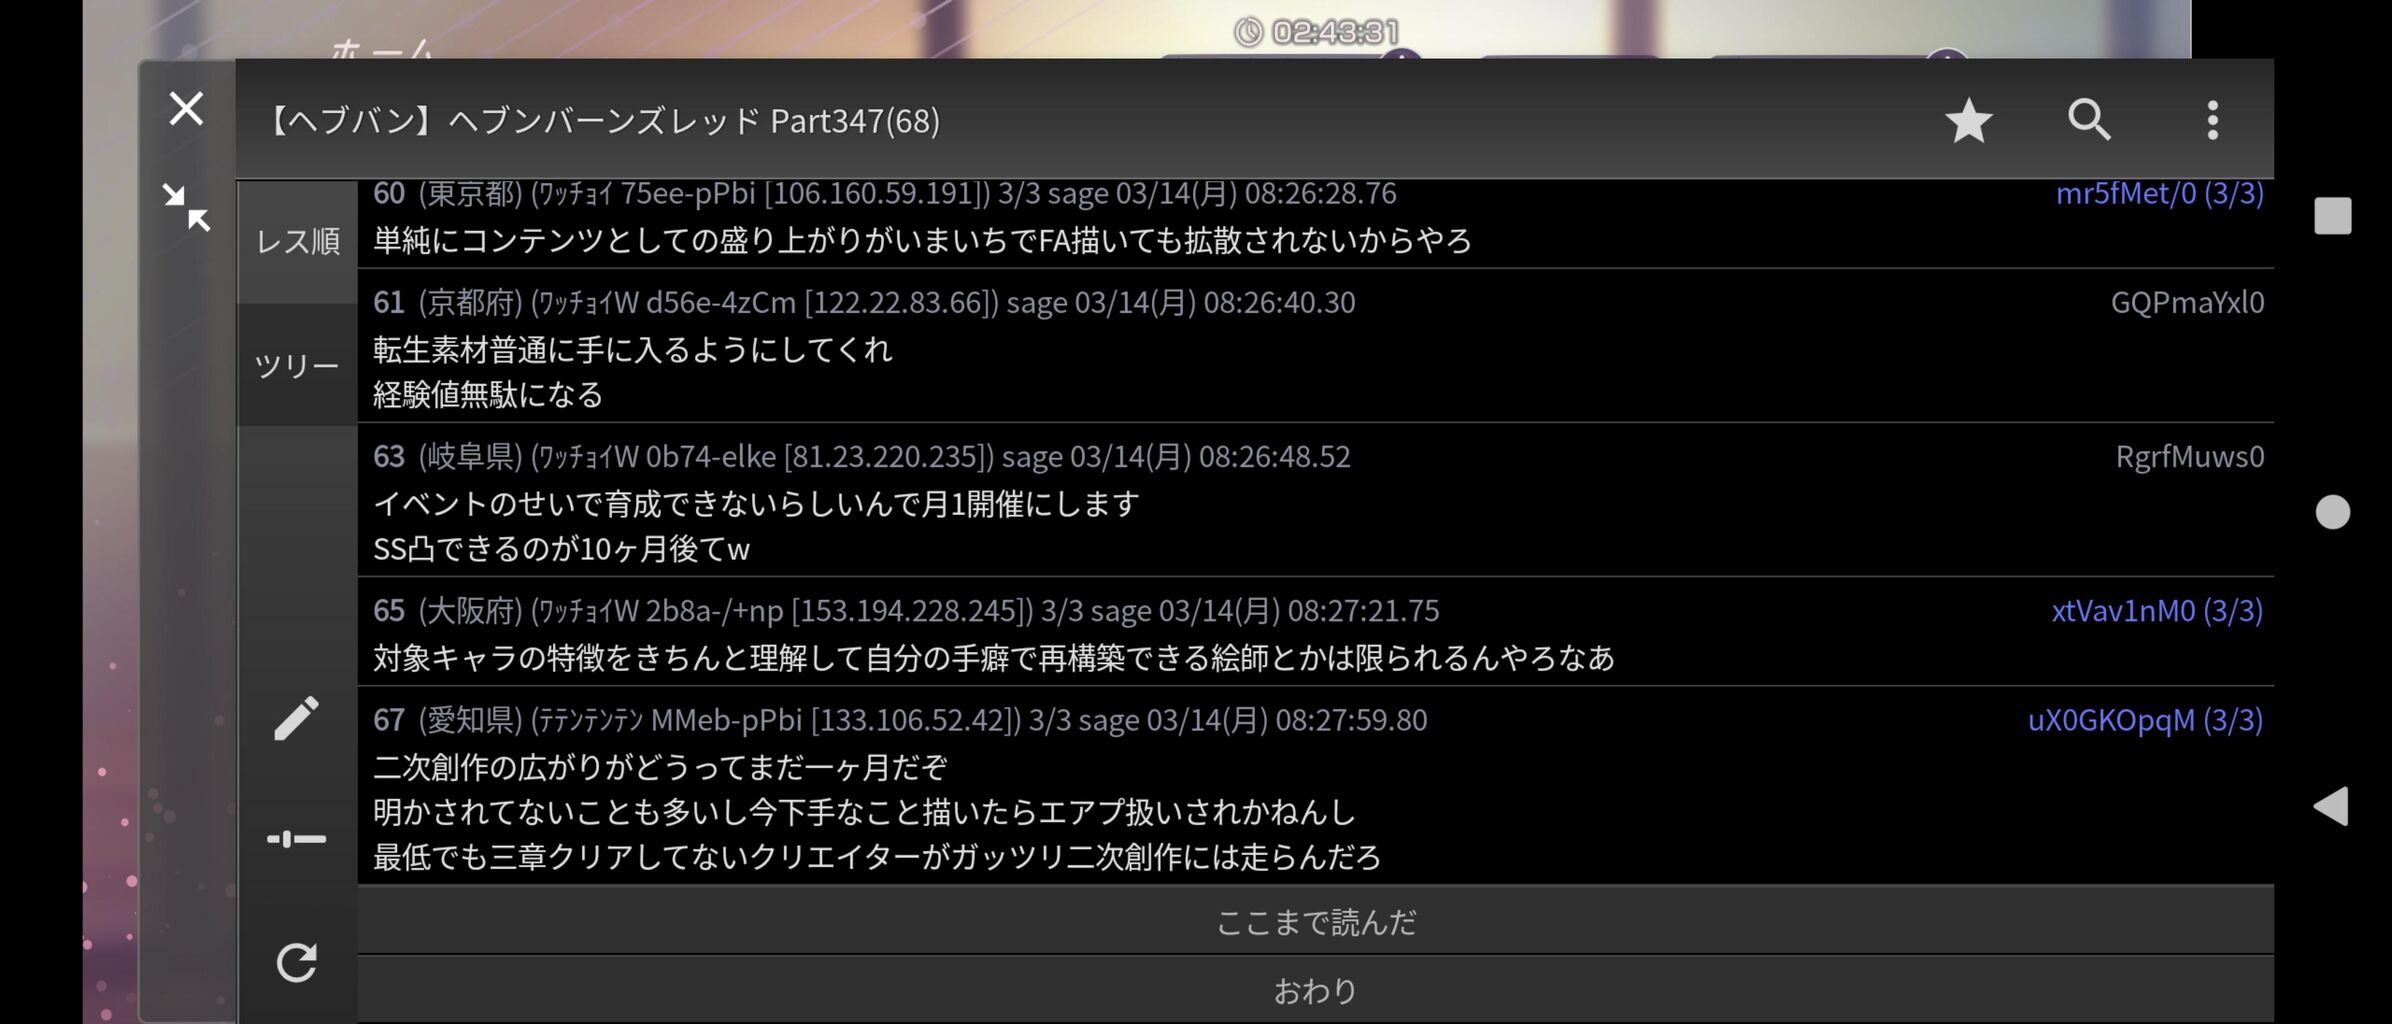2392x1024 pixels.
Task: Tap Android circle home button
Action: point(2332,512)
